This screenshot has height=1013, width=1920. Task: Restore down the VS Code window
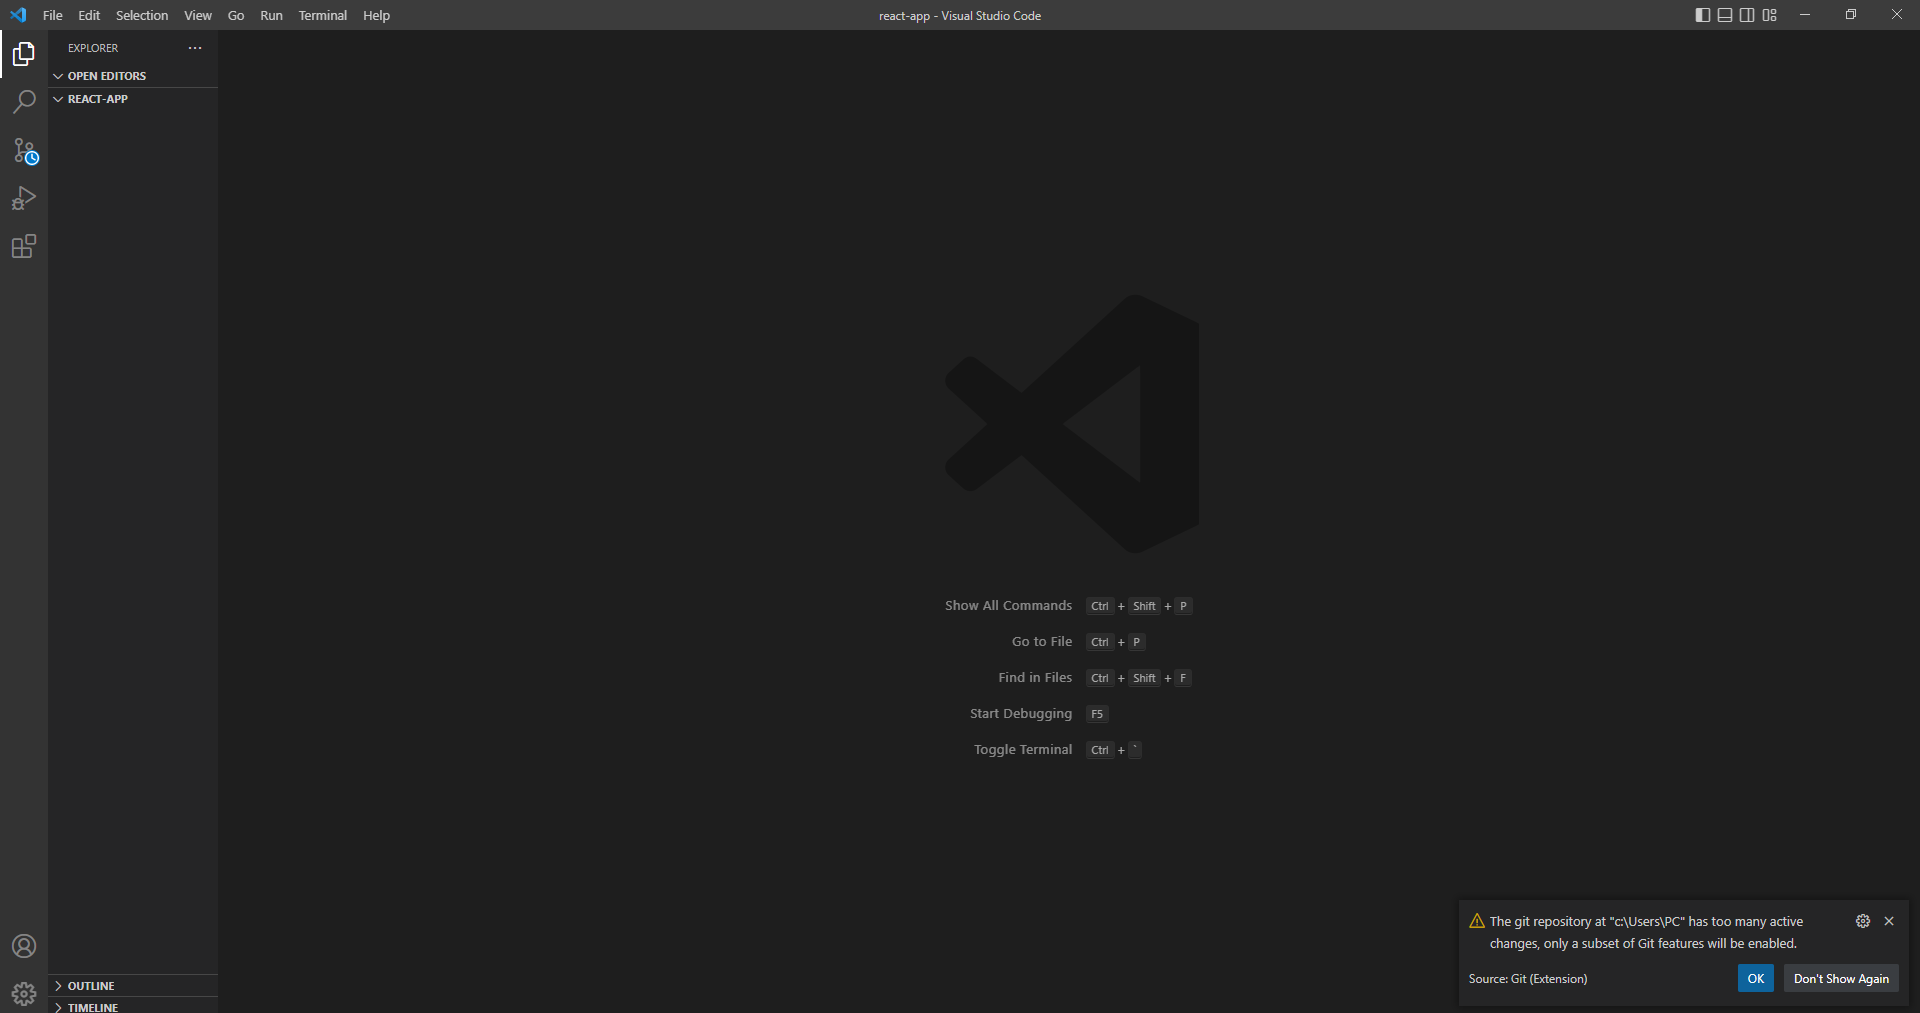1851,15
